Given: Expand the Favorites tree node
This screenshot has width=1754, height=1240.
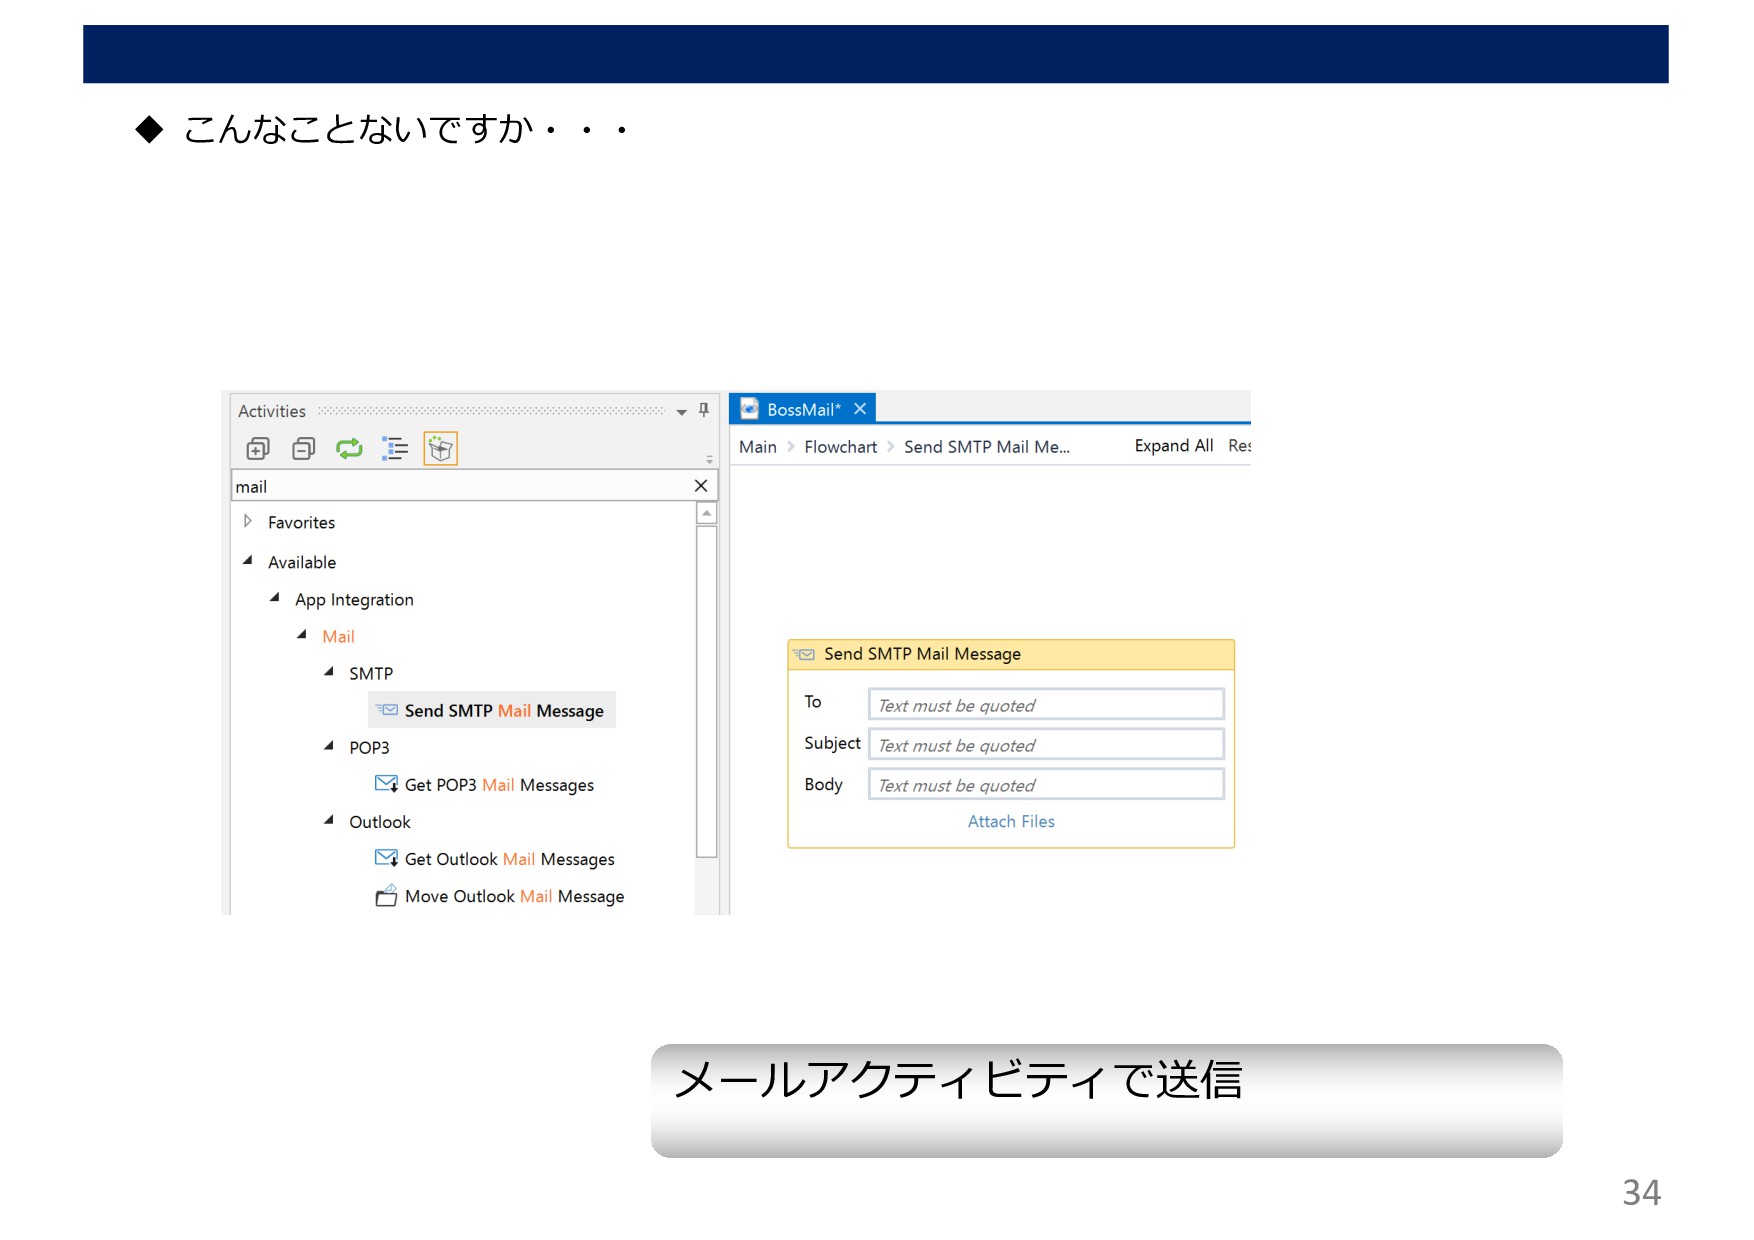Looking at the screenshot, I should 248,521.
